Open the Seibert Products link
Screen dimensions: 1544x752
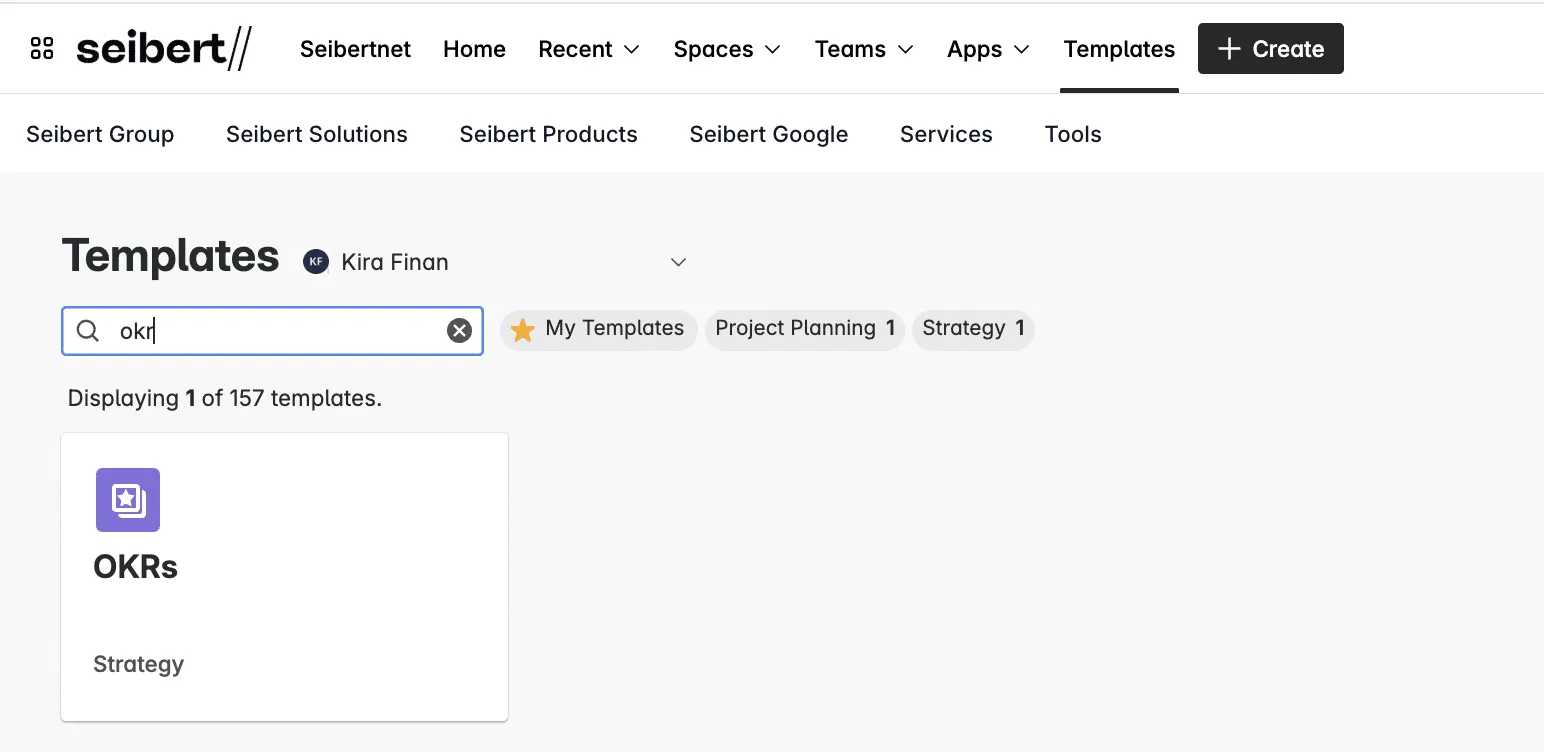click(548, 134)
